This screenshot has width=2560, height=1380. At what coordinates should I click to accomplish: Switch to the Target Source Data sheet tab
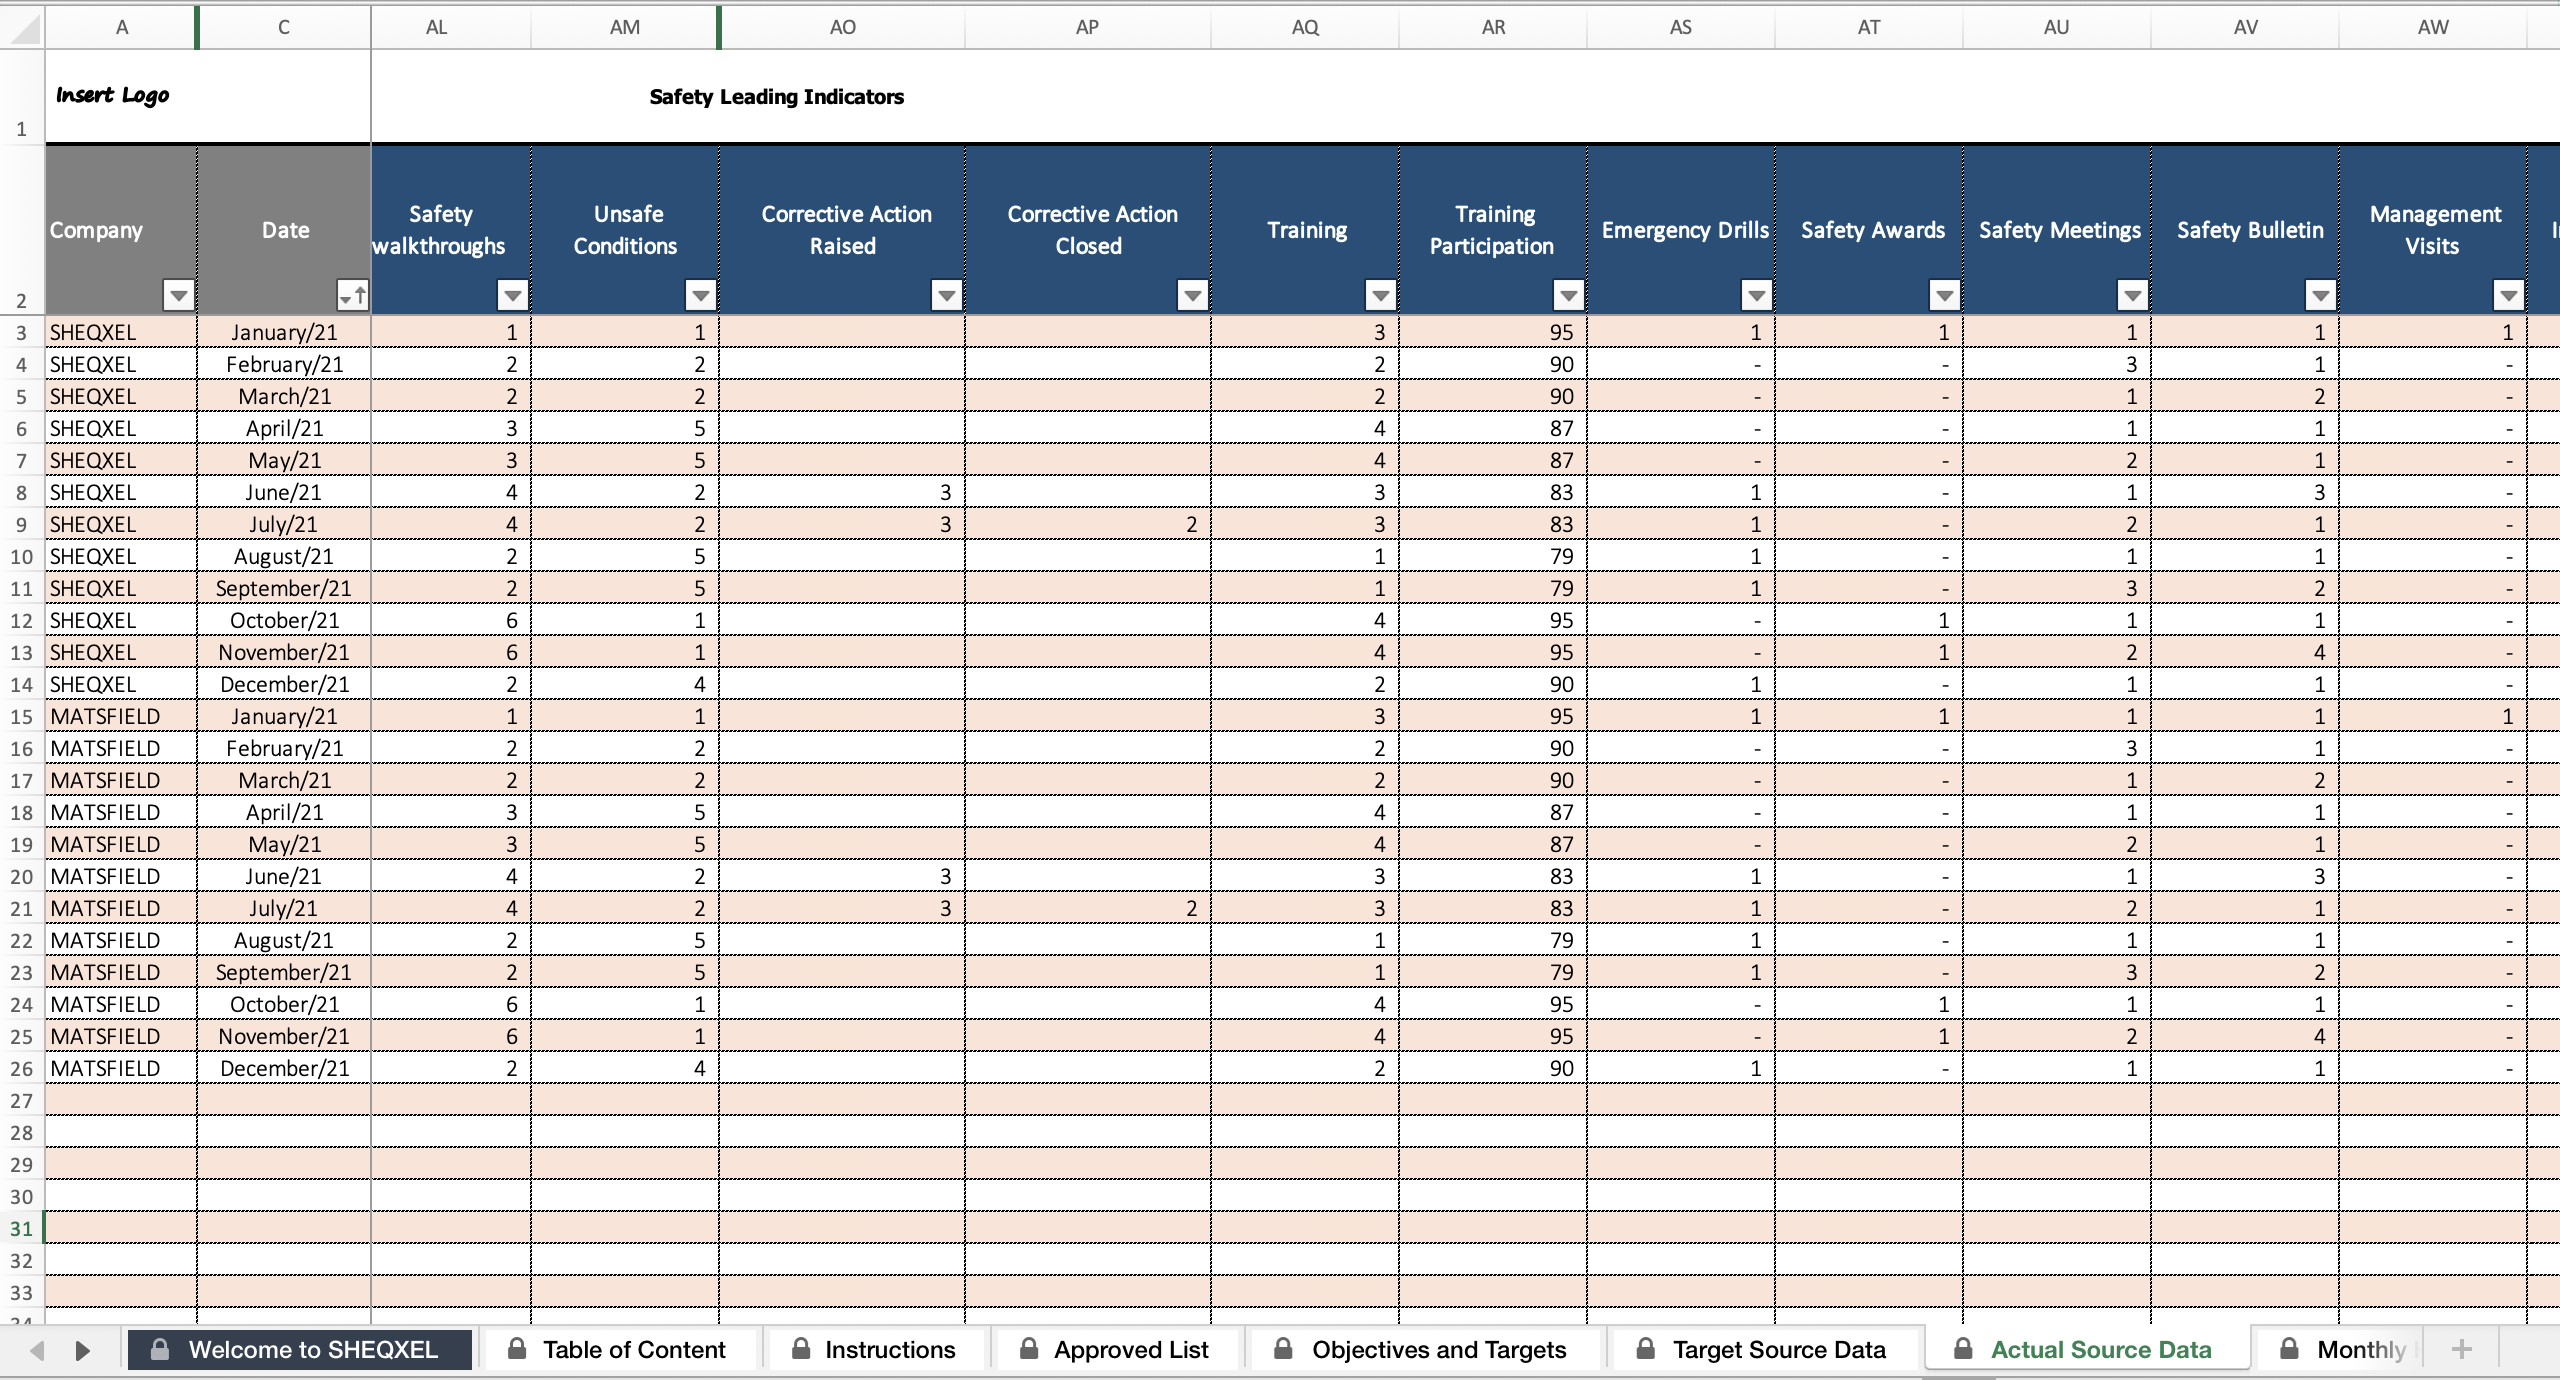1766,1350
